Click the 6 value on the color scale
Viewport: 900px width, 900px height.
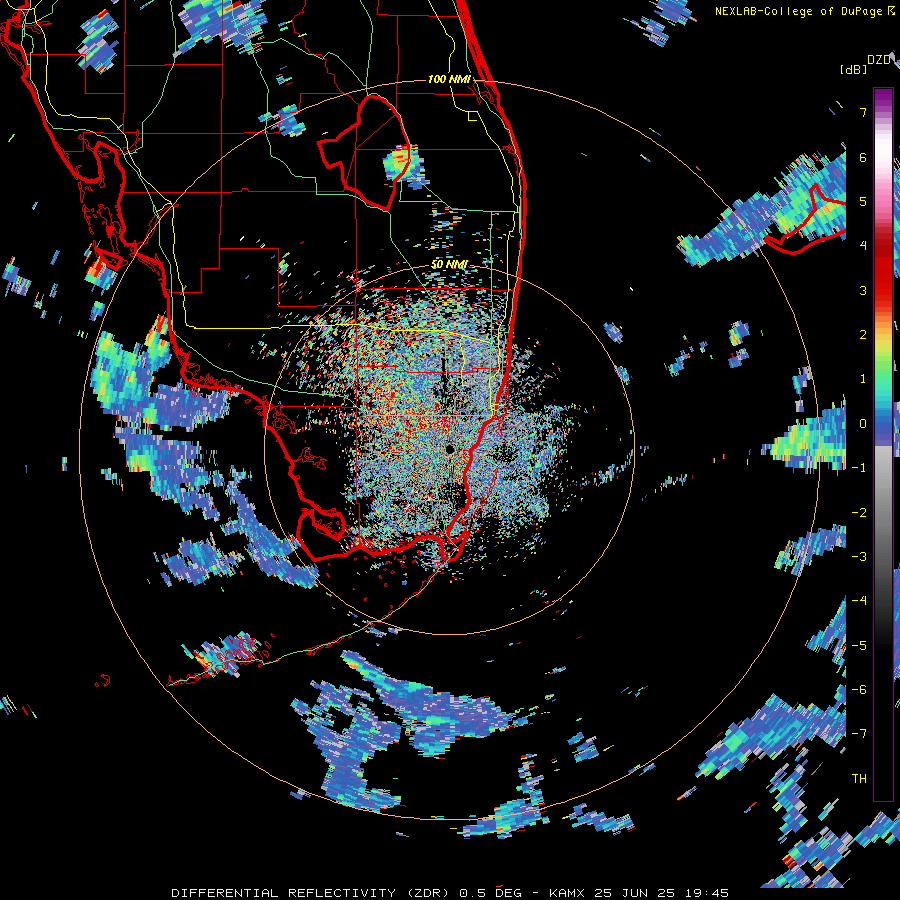863,157
